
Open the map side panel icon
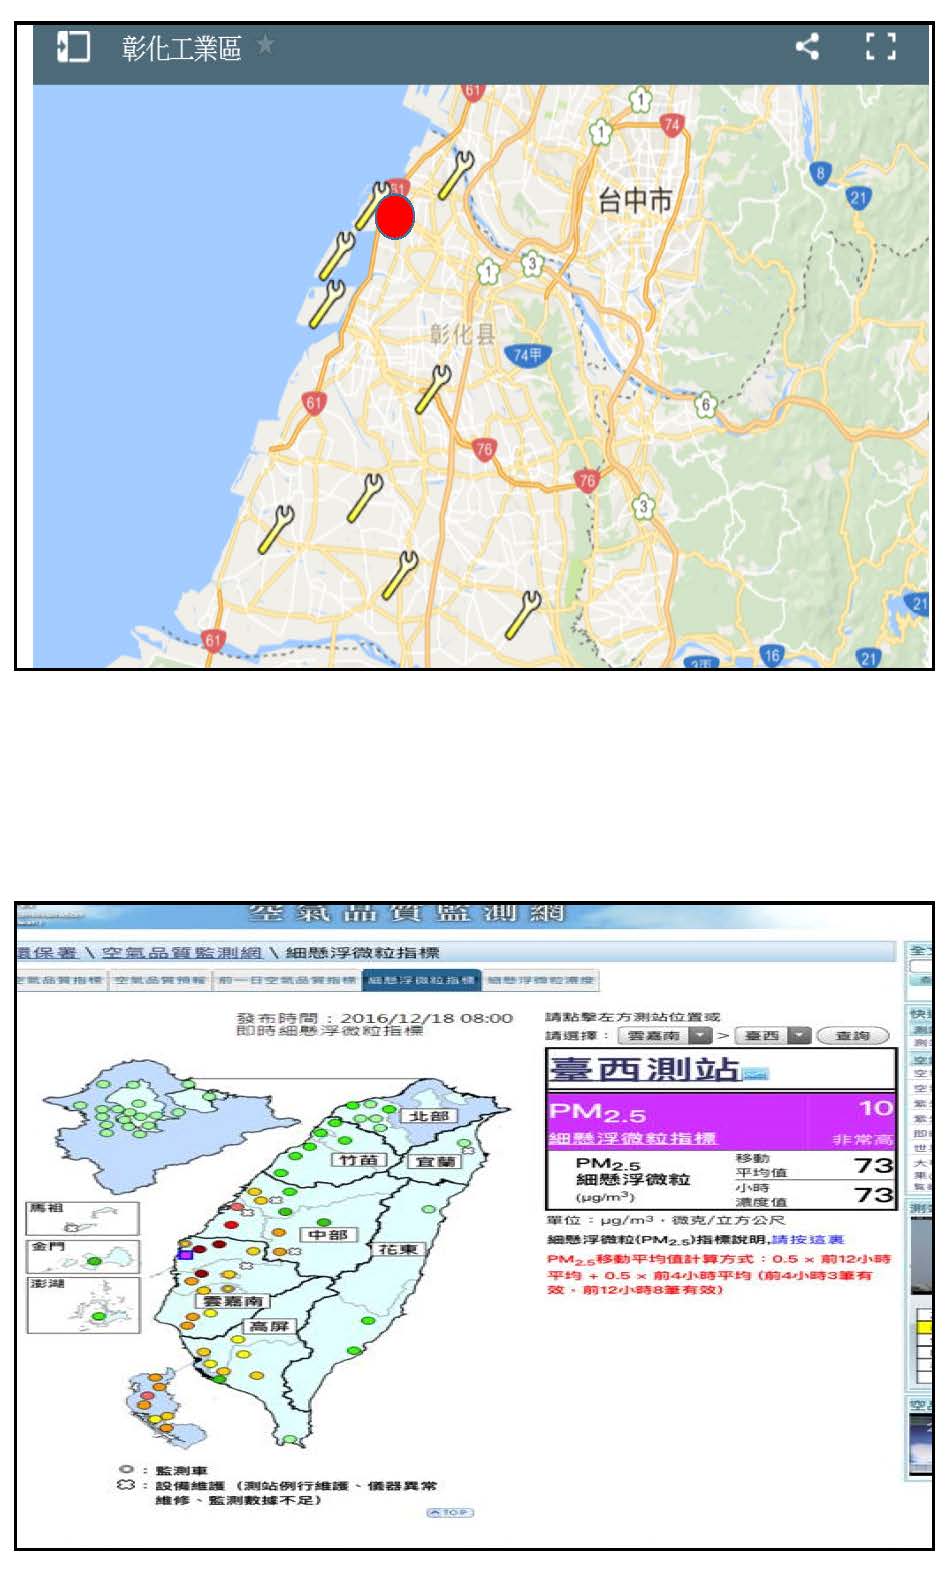tap(73, 46)
